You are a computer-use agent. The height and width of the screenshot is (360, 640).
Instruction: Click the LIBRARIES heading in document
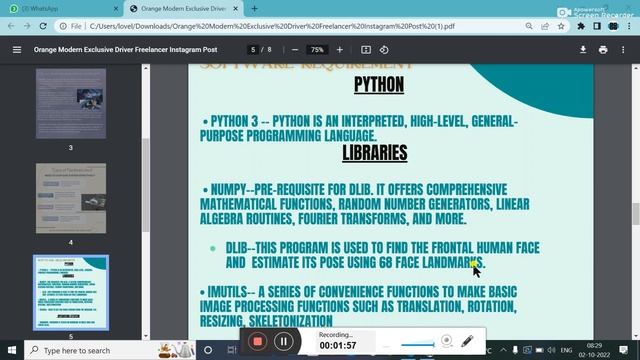pos(375,153)
